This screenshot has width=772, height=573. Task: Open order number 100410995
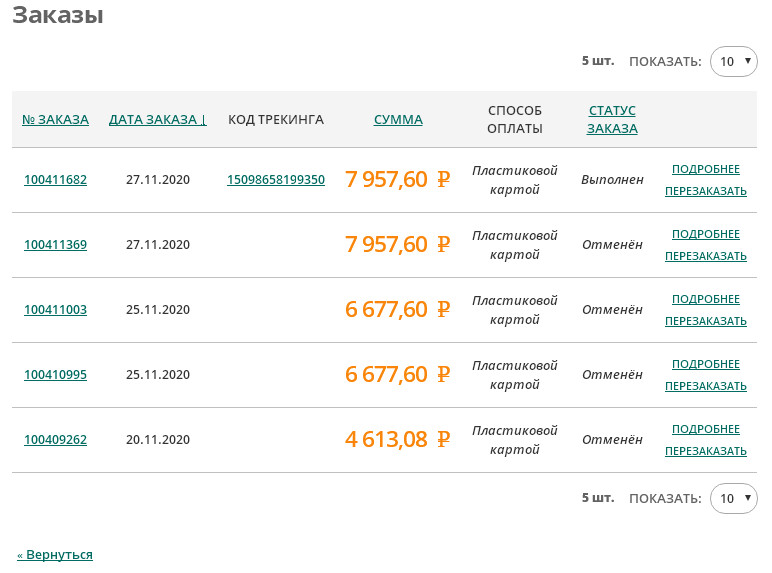point(55,375)
